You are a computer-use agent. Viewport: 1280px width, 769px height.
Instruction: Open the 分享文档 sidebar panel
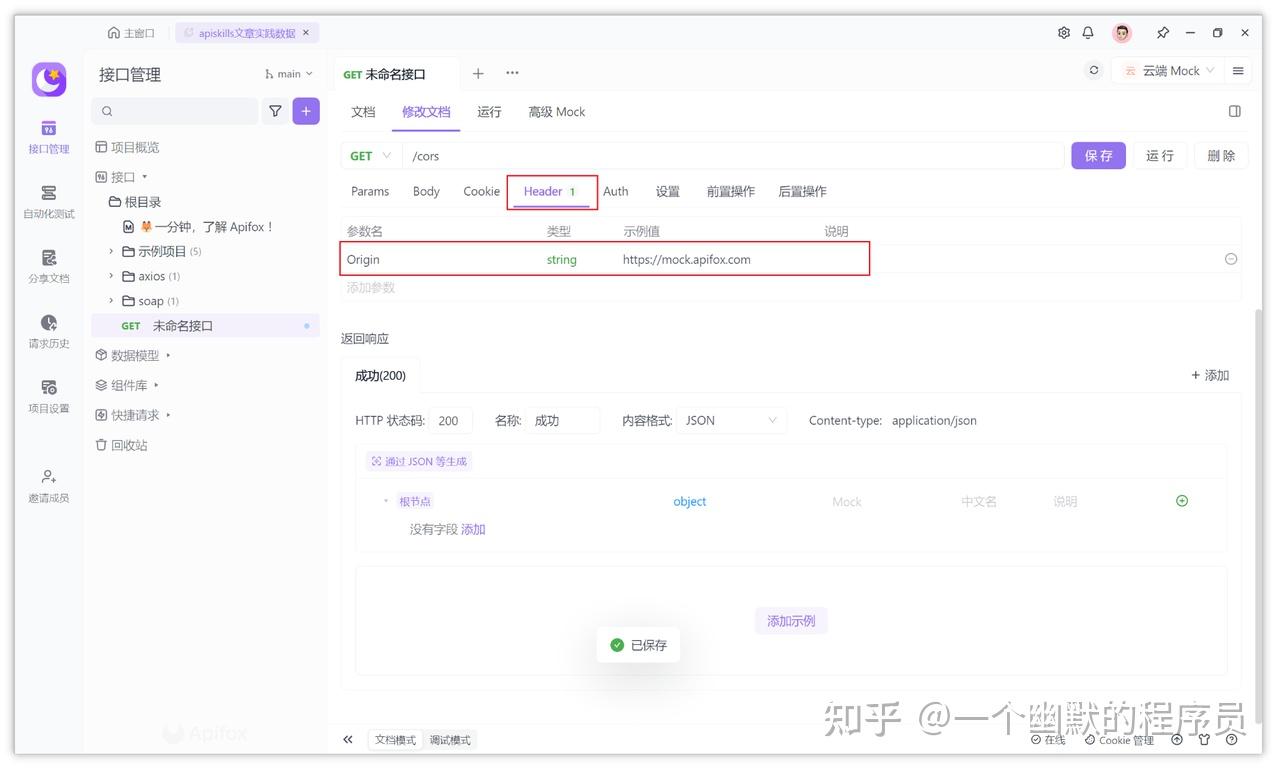click(47, 267)
